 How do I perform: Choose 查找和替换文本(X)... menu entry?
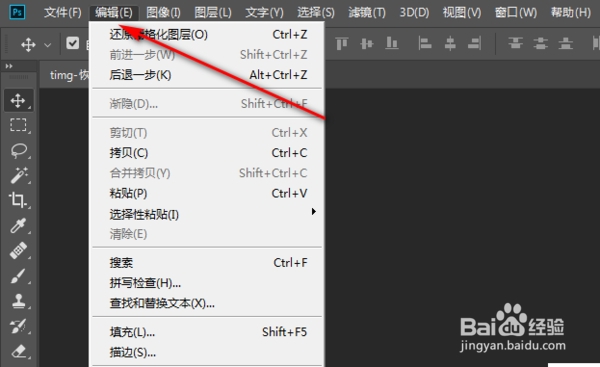pos(207,303)
